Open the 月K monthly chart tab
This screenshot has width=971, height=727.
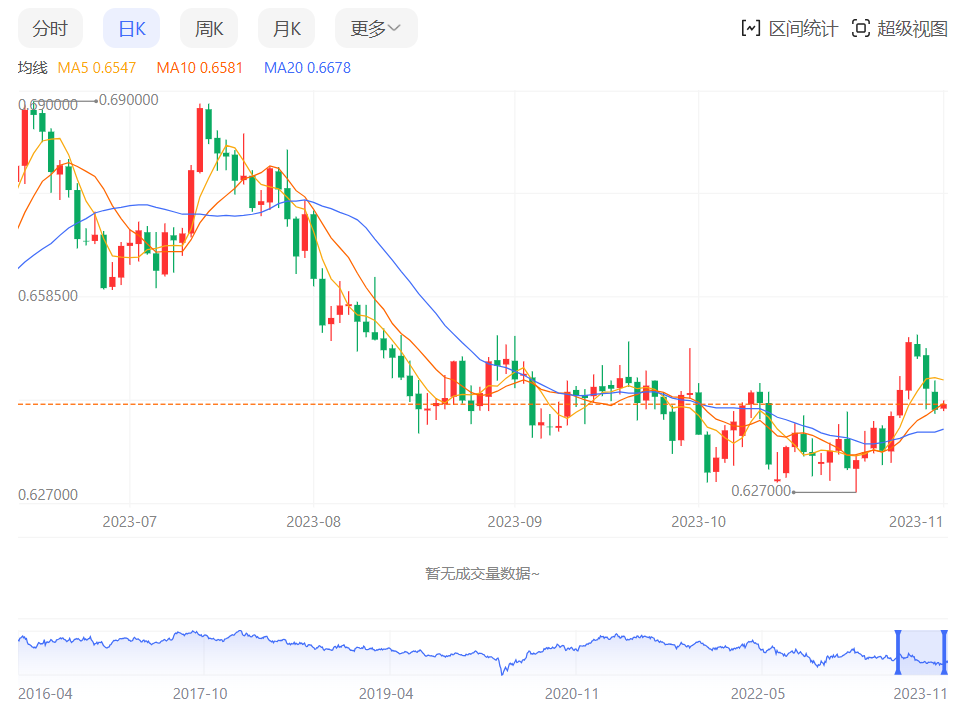287,28
